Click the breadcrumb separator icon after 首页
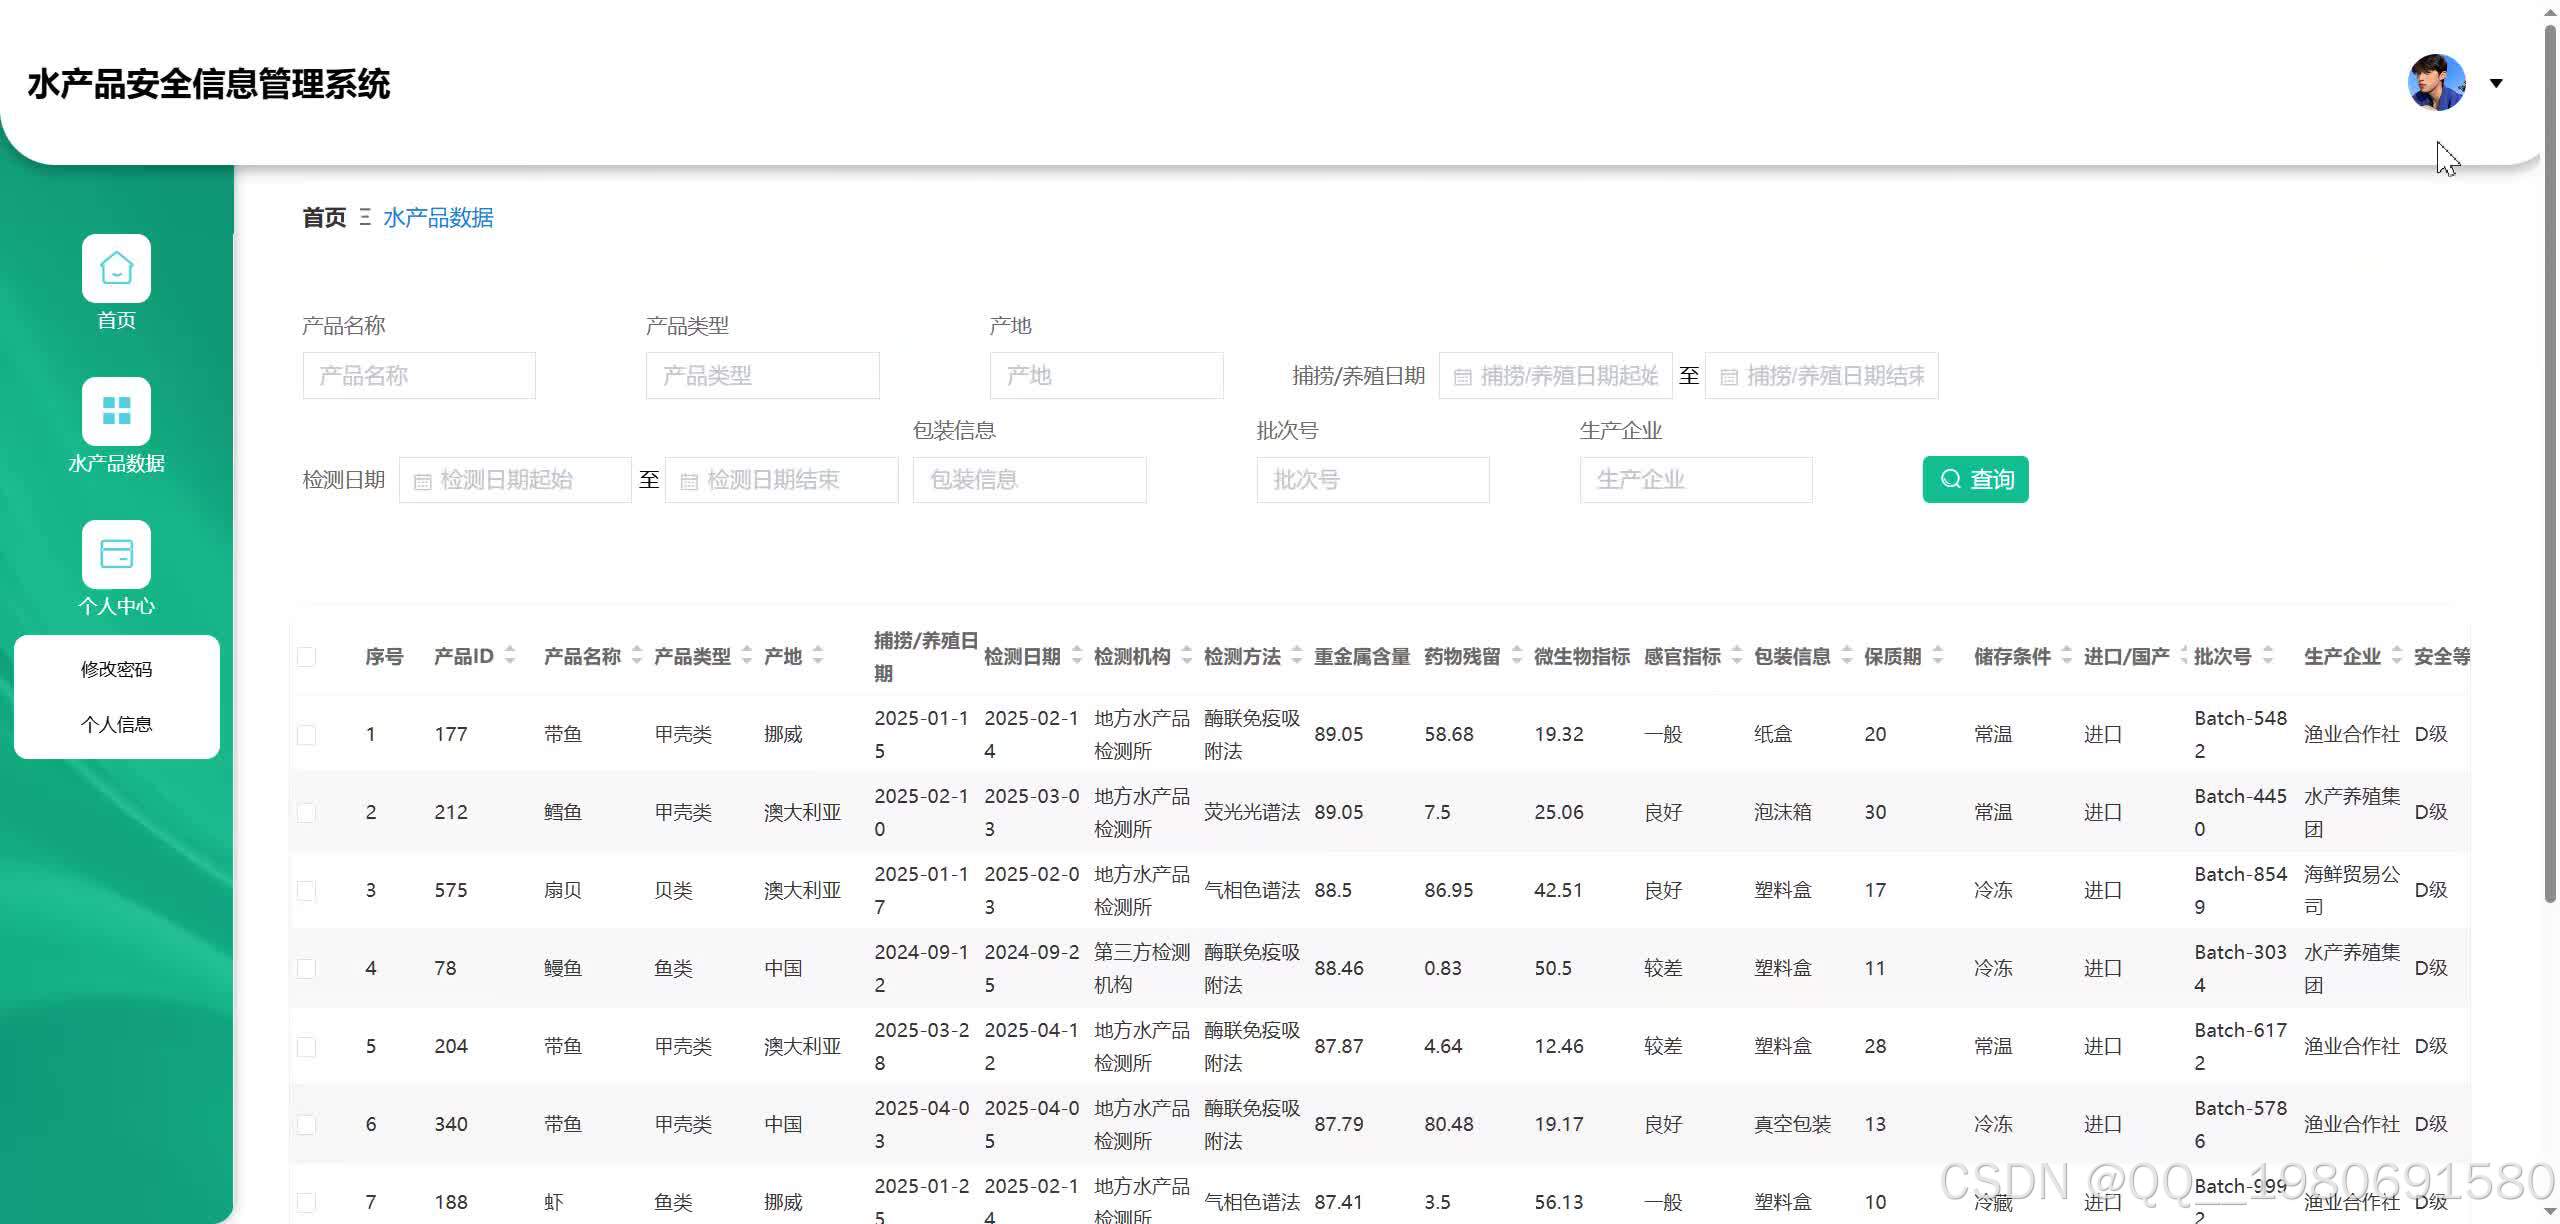Viewport: 2560px width, 1224px height. (366, 218)
